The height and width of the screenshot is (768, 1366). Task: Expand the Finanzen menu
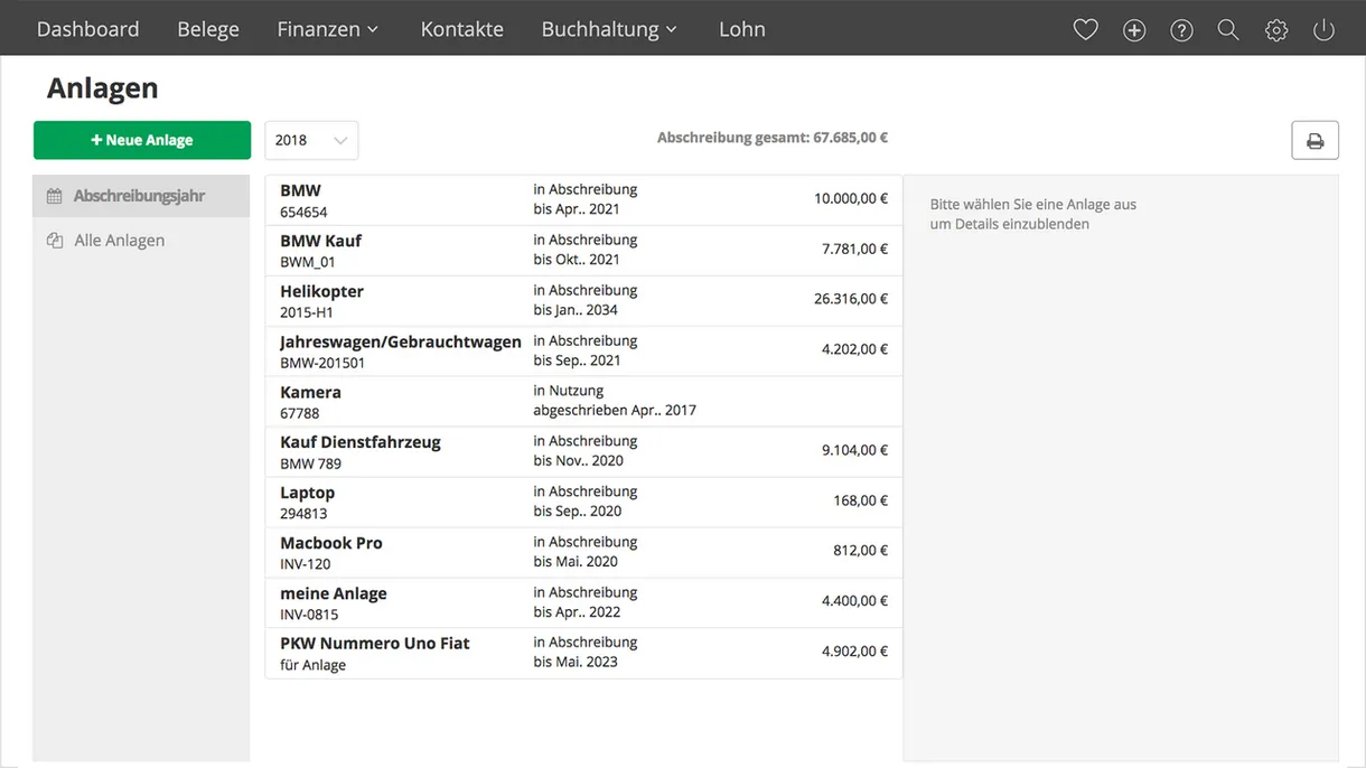328,29
